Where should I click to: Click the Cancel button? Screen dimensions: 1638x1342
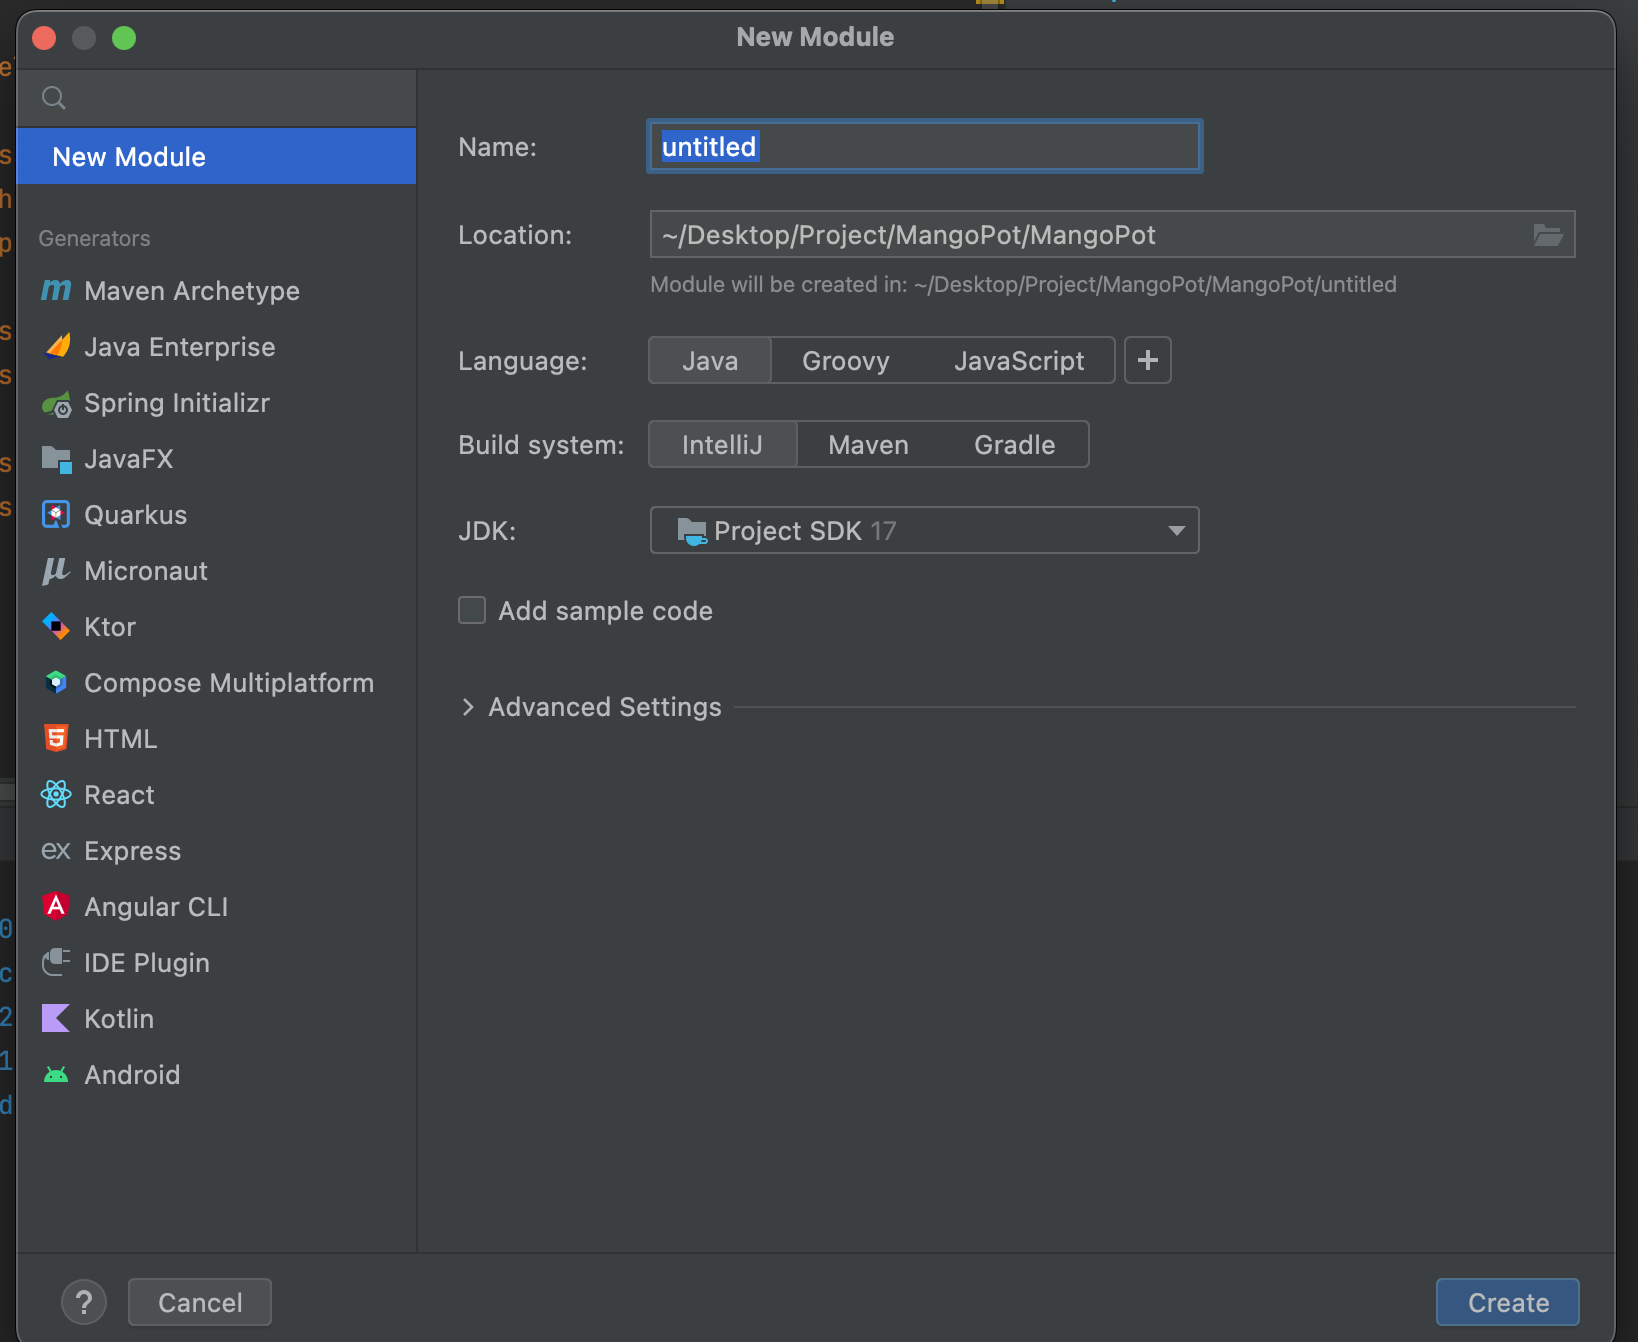(200, 1302)
